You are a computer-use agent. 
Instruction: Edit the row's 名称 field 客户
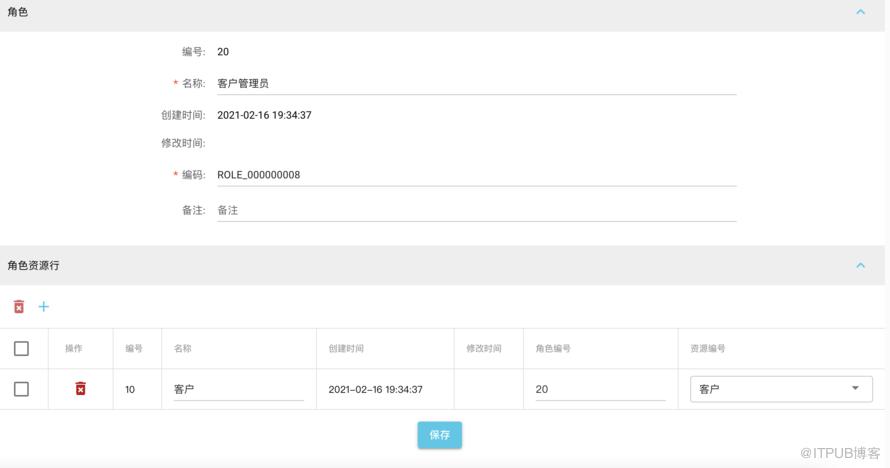pos(238,389)
